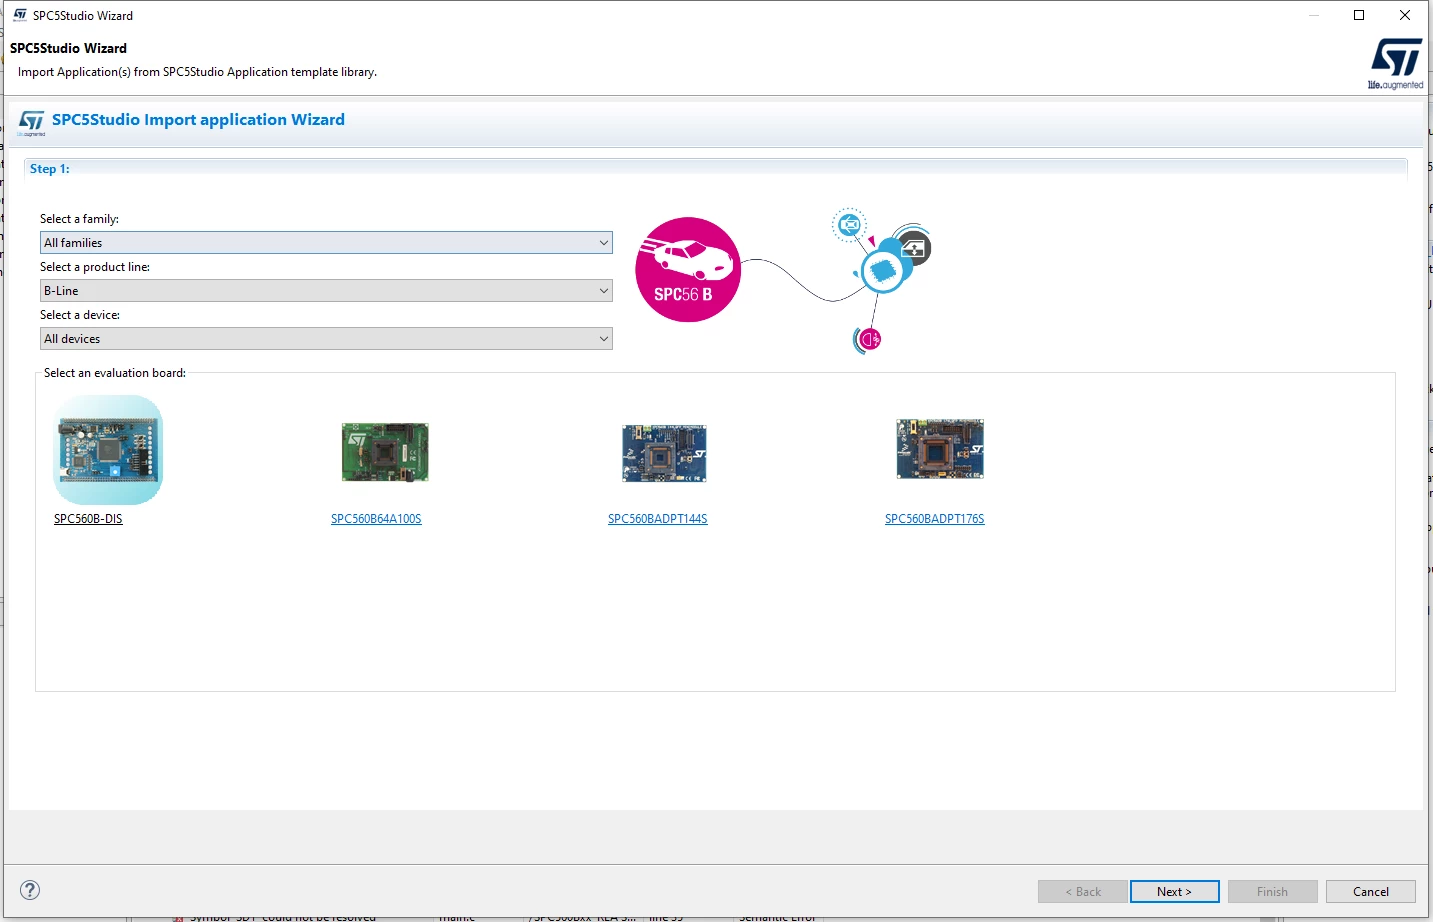Viewport: 1433px width, 922px height.
Task: Open the Select a device dropdown
Action: 326,339
